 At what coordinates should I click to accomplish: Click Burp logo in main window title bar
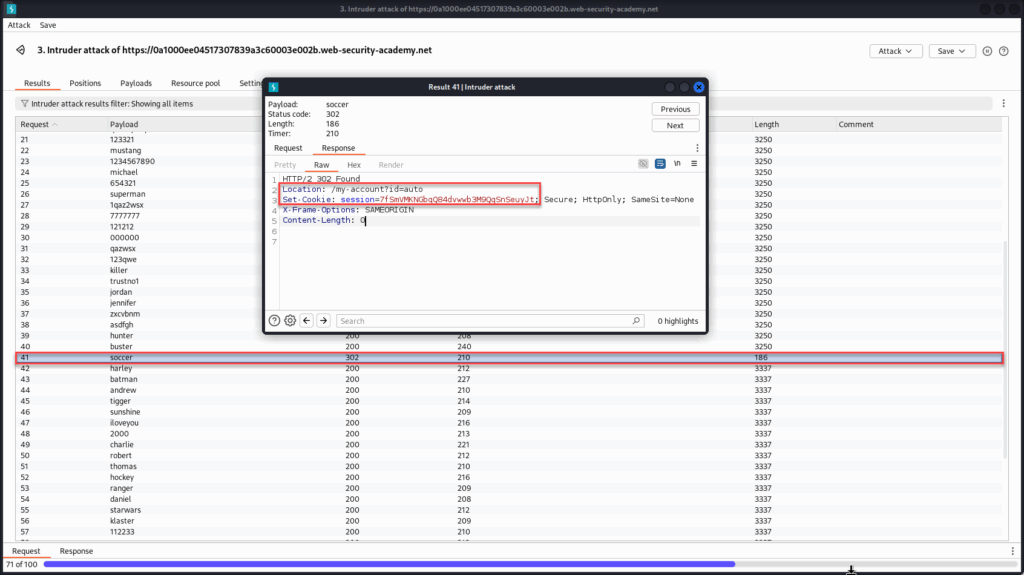11,9
